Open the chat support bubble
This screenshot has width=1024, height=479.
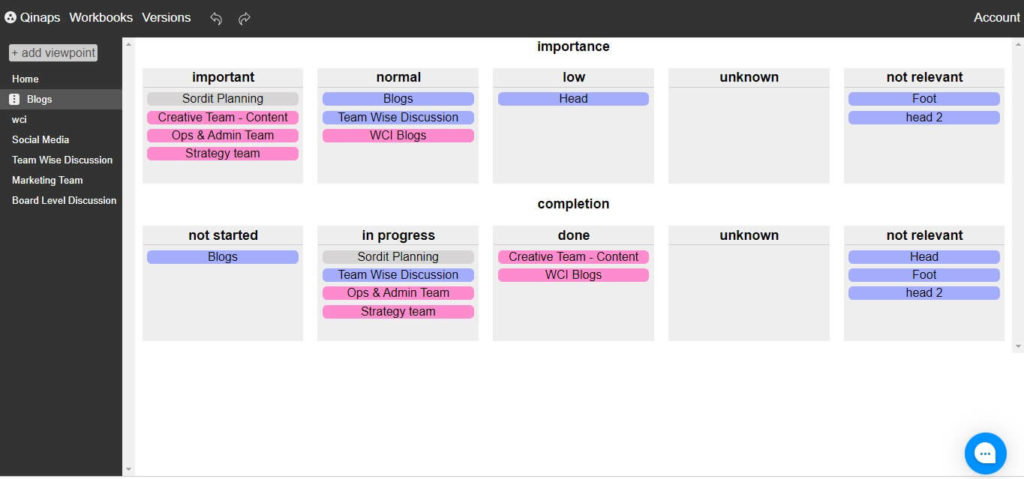click(x=985, y=453)
